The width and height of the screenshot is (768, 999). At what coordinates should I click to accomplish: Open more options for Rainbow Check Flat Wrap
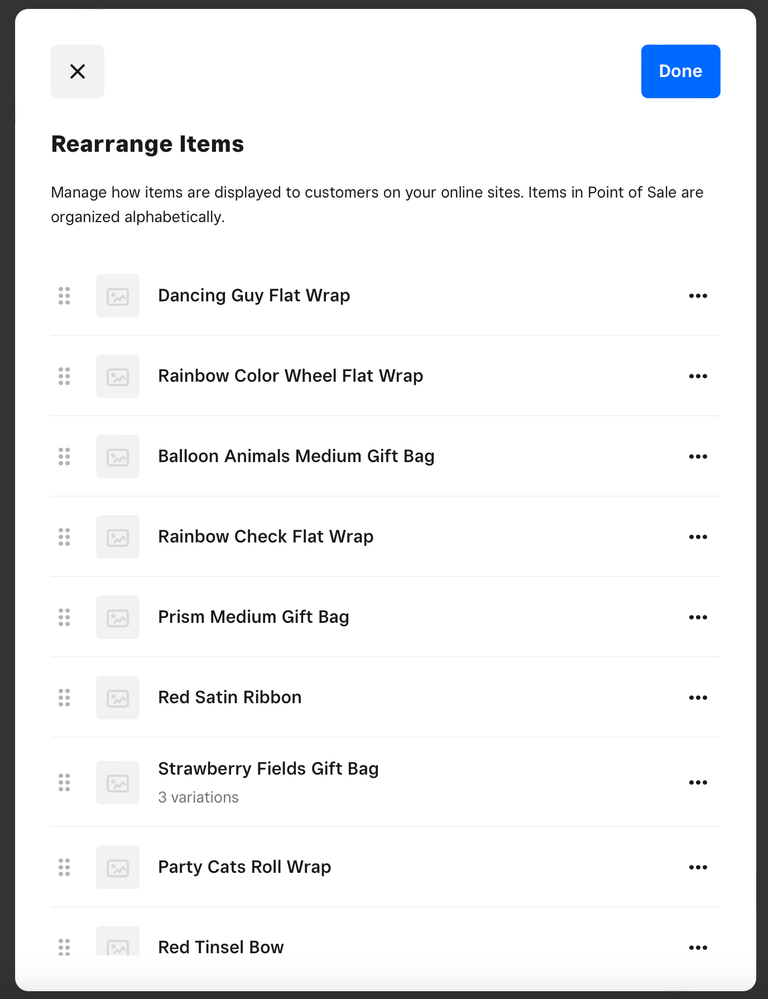coord(698,537)
